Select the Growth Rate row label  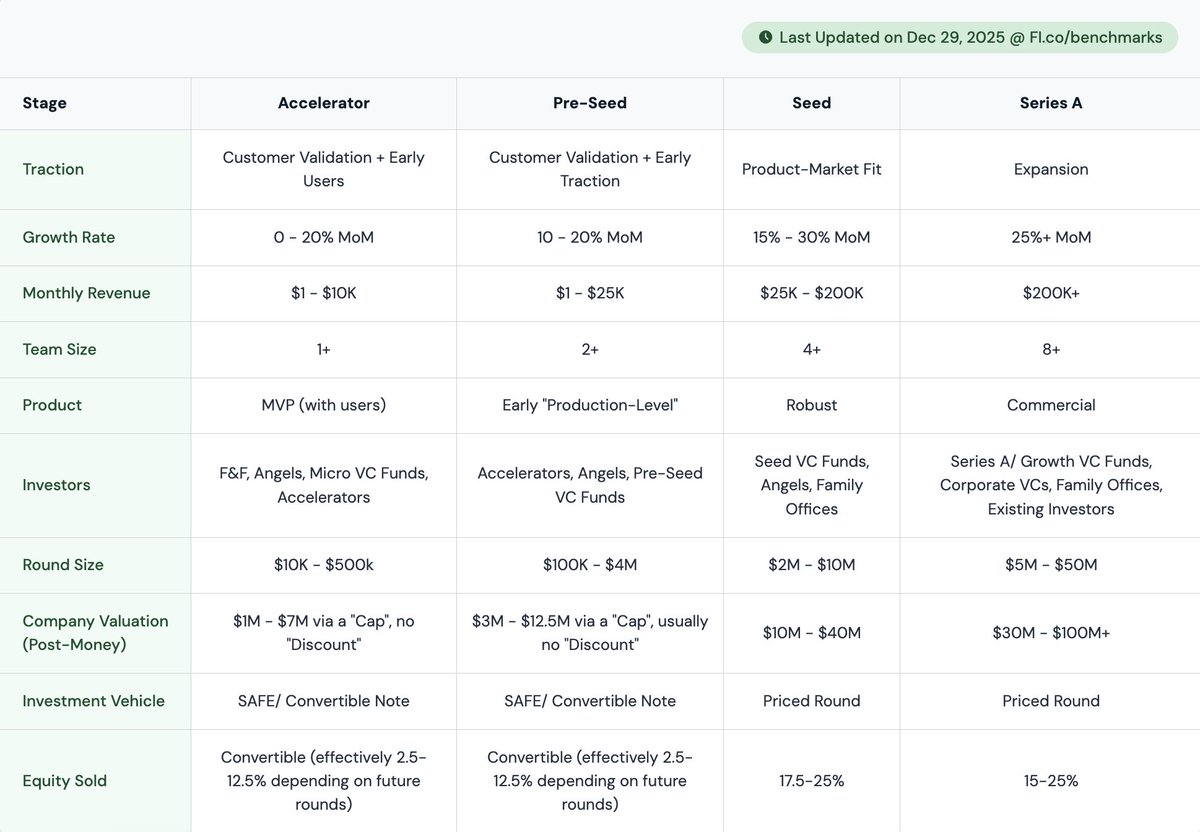69,237
